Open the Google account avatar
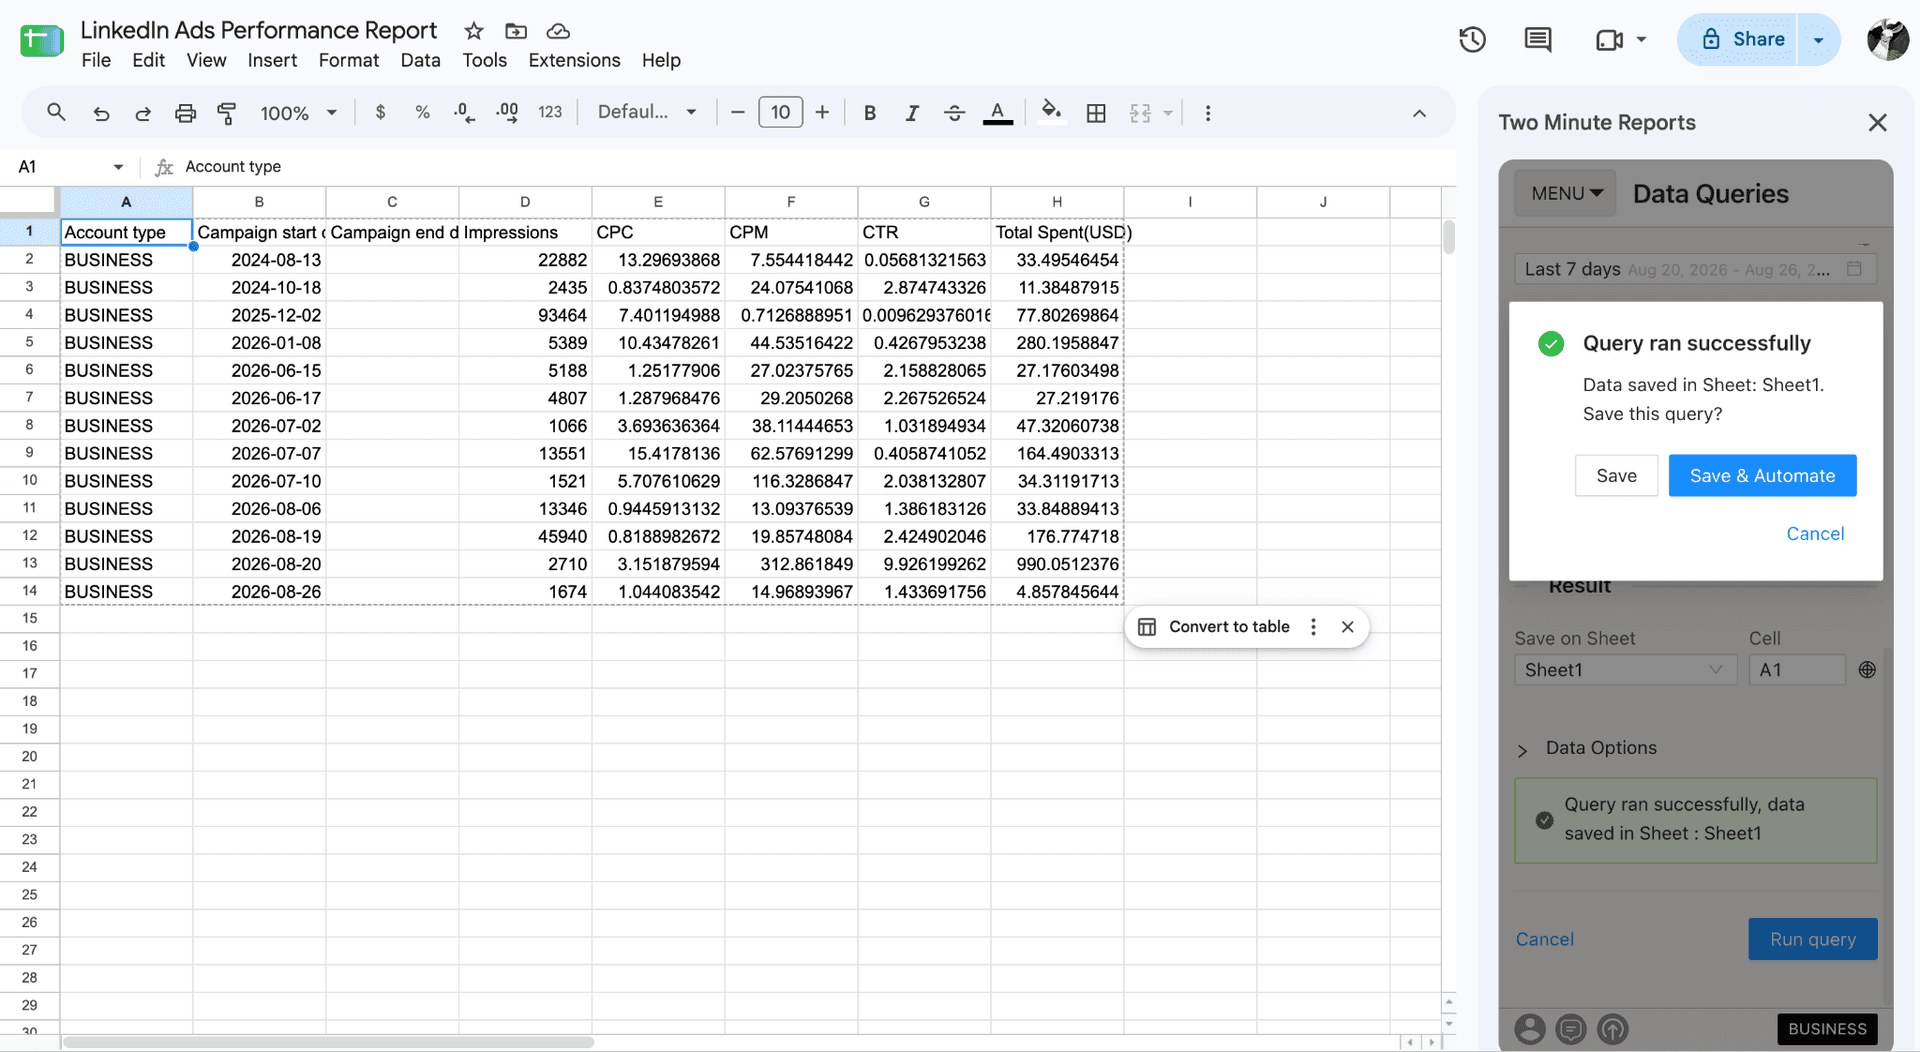 click(1887, 40)
